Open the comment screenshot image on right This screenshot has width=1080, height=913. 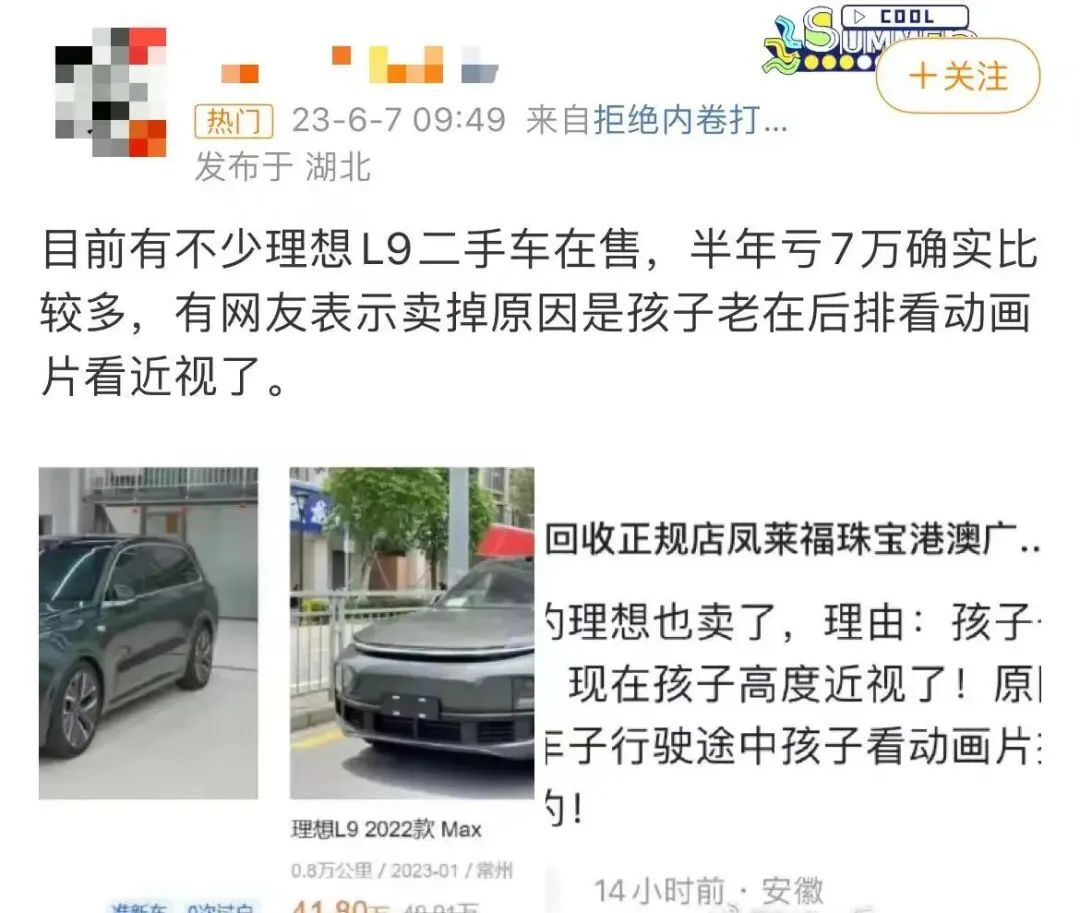792,689
